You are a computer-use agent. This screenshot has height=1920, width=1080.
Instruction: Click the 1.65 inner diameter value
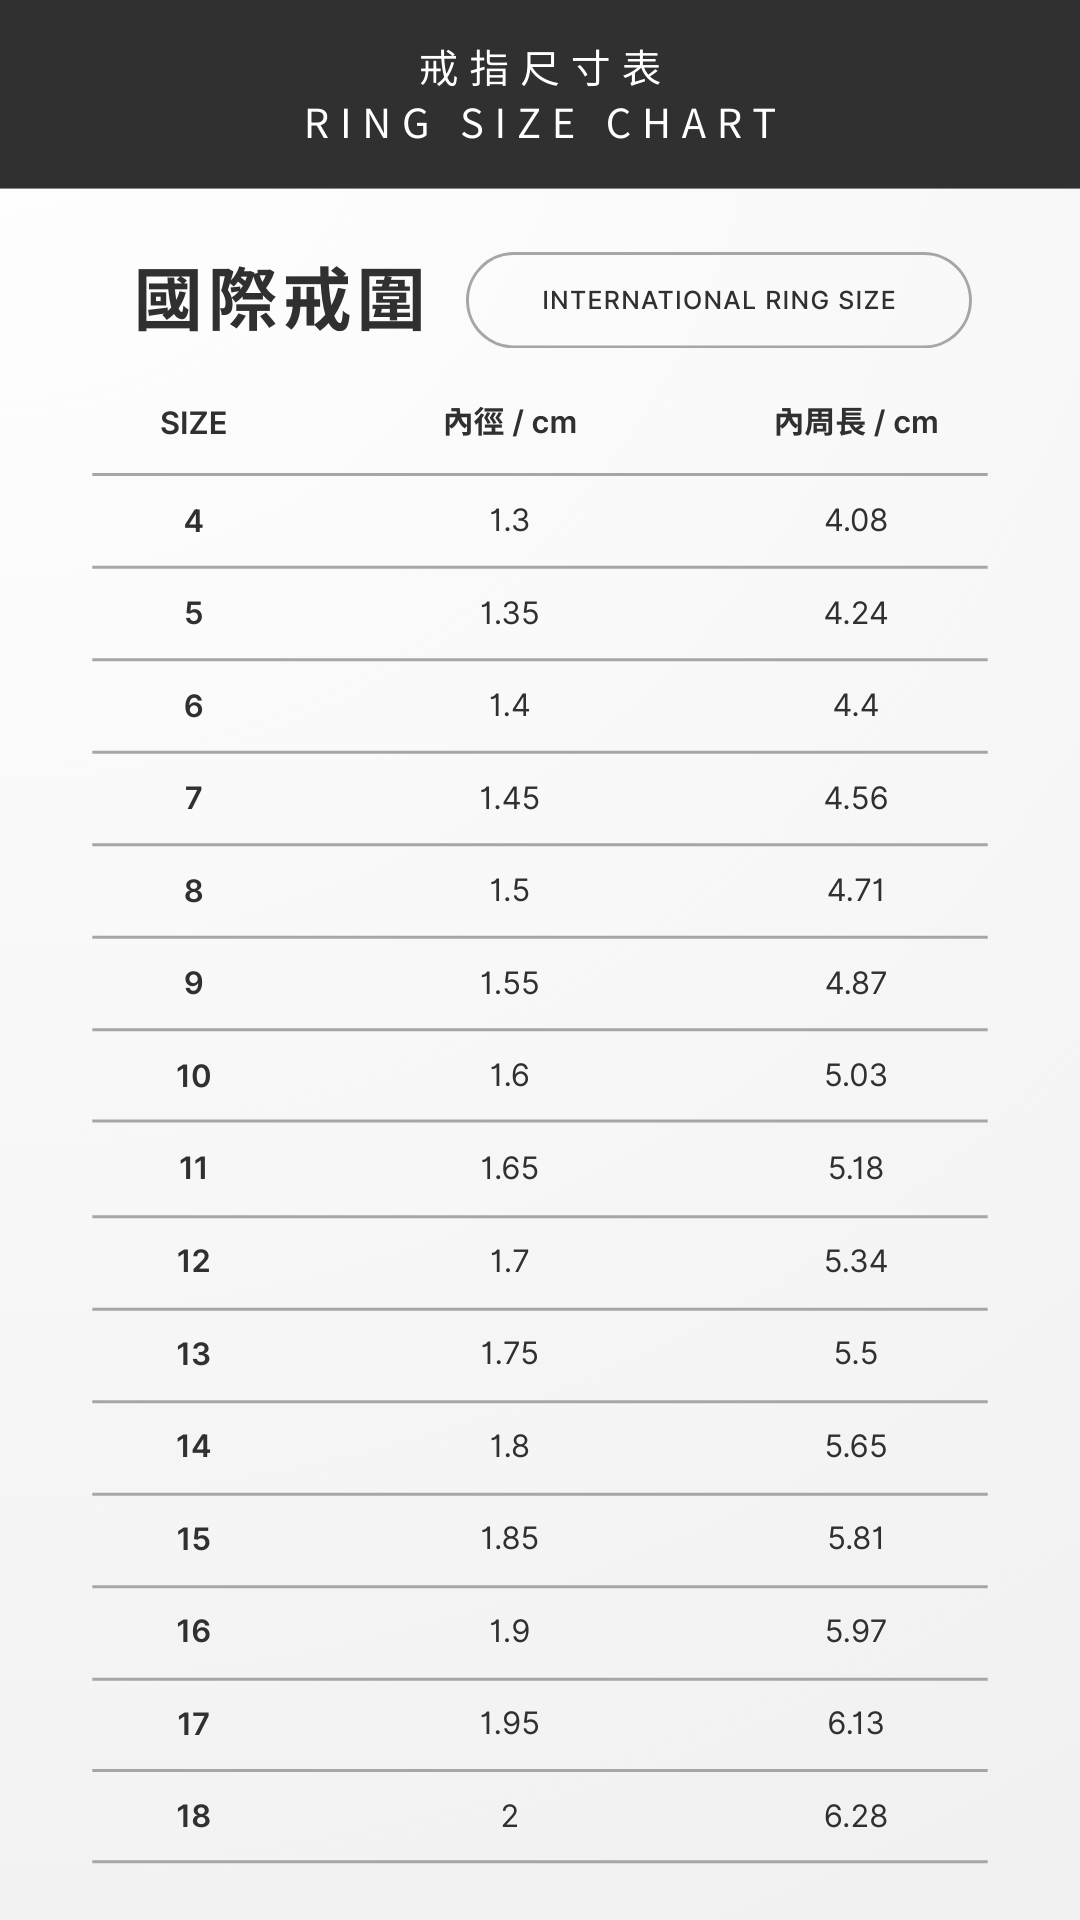click(509, 1168)
